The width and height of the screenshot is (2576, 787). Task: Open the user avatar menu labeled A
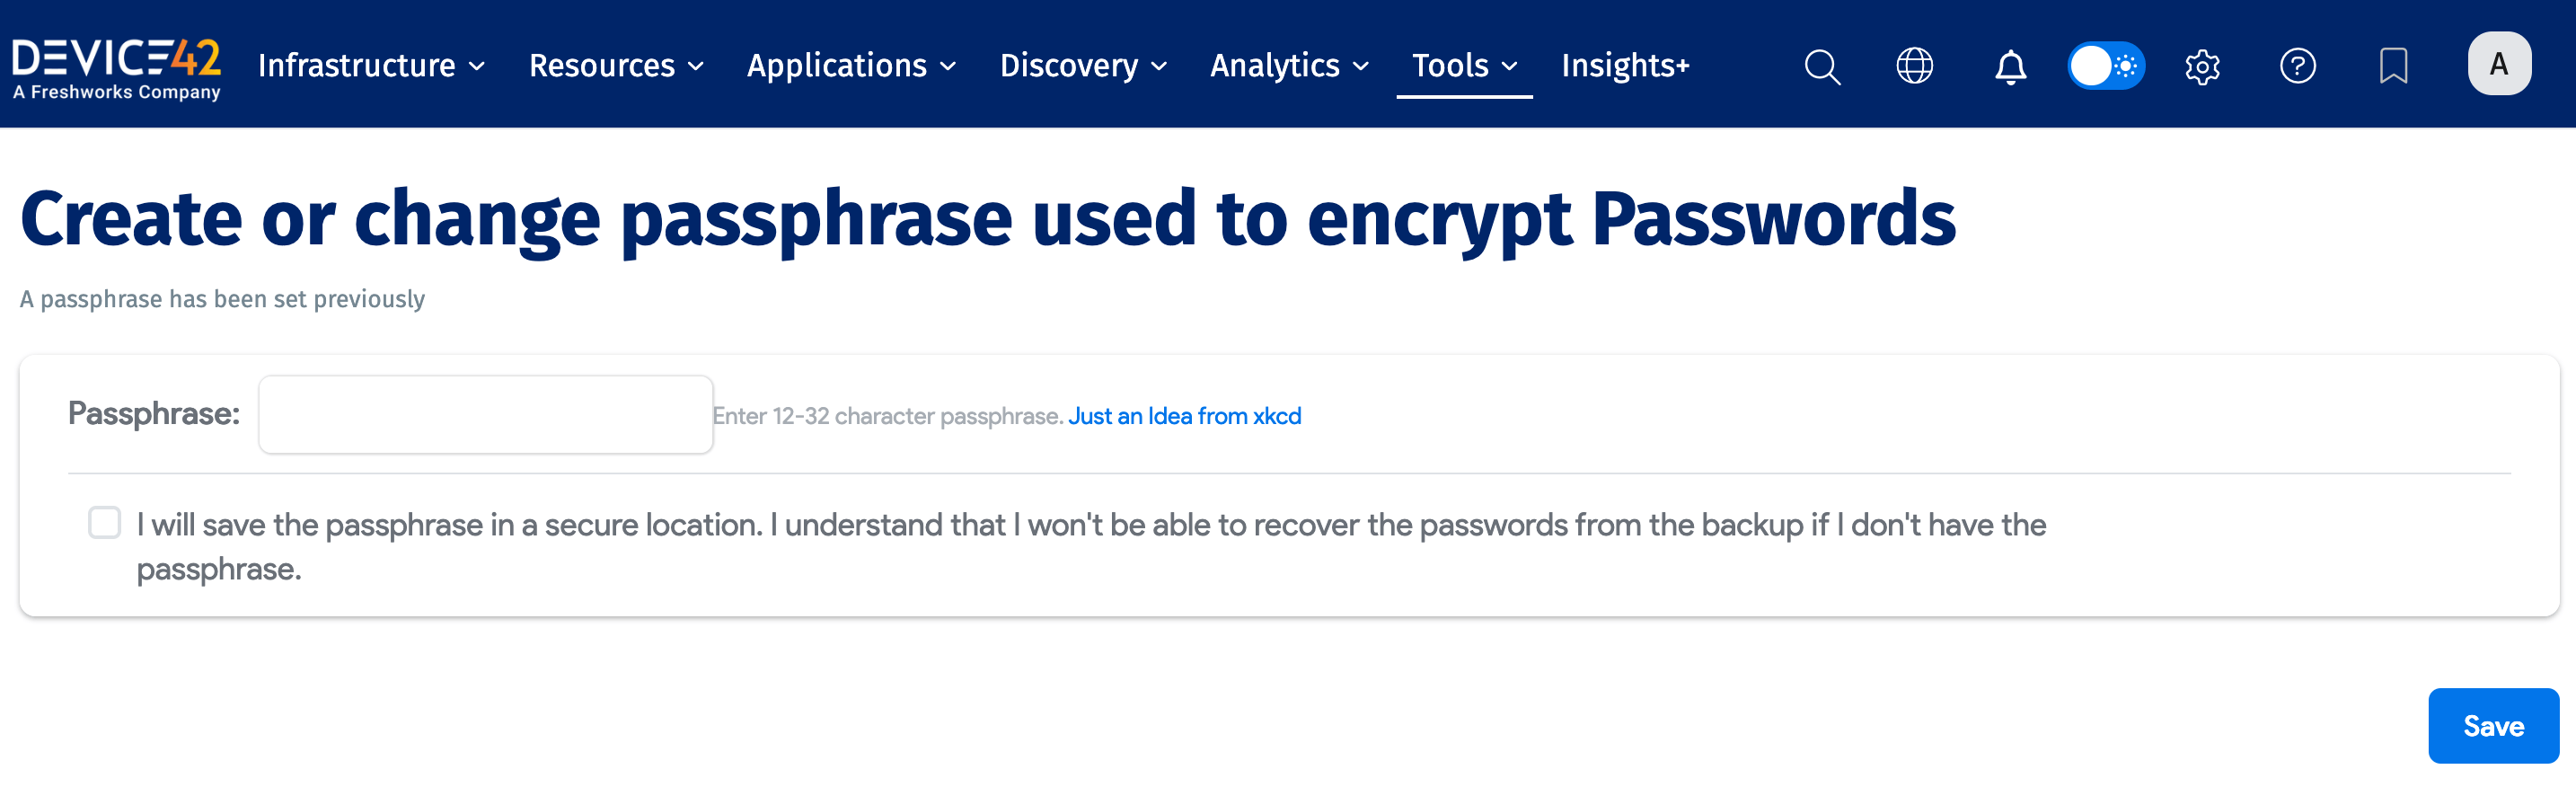click(x=2499, y=63)
